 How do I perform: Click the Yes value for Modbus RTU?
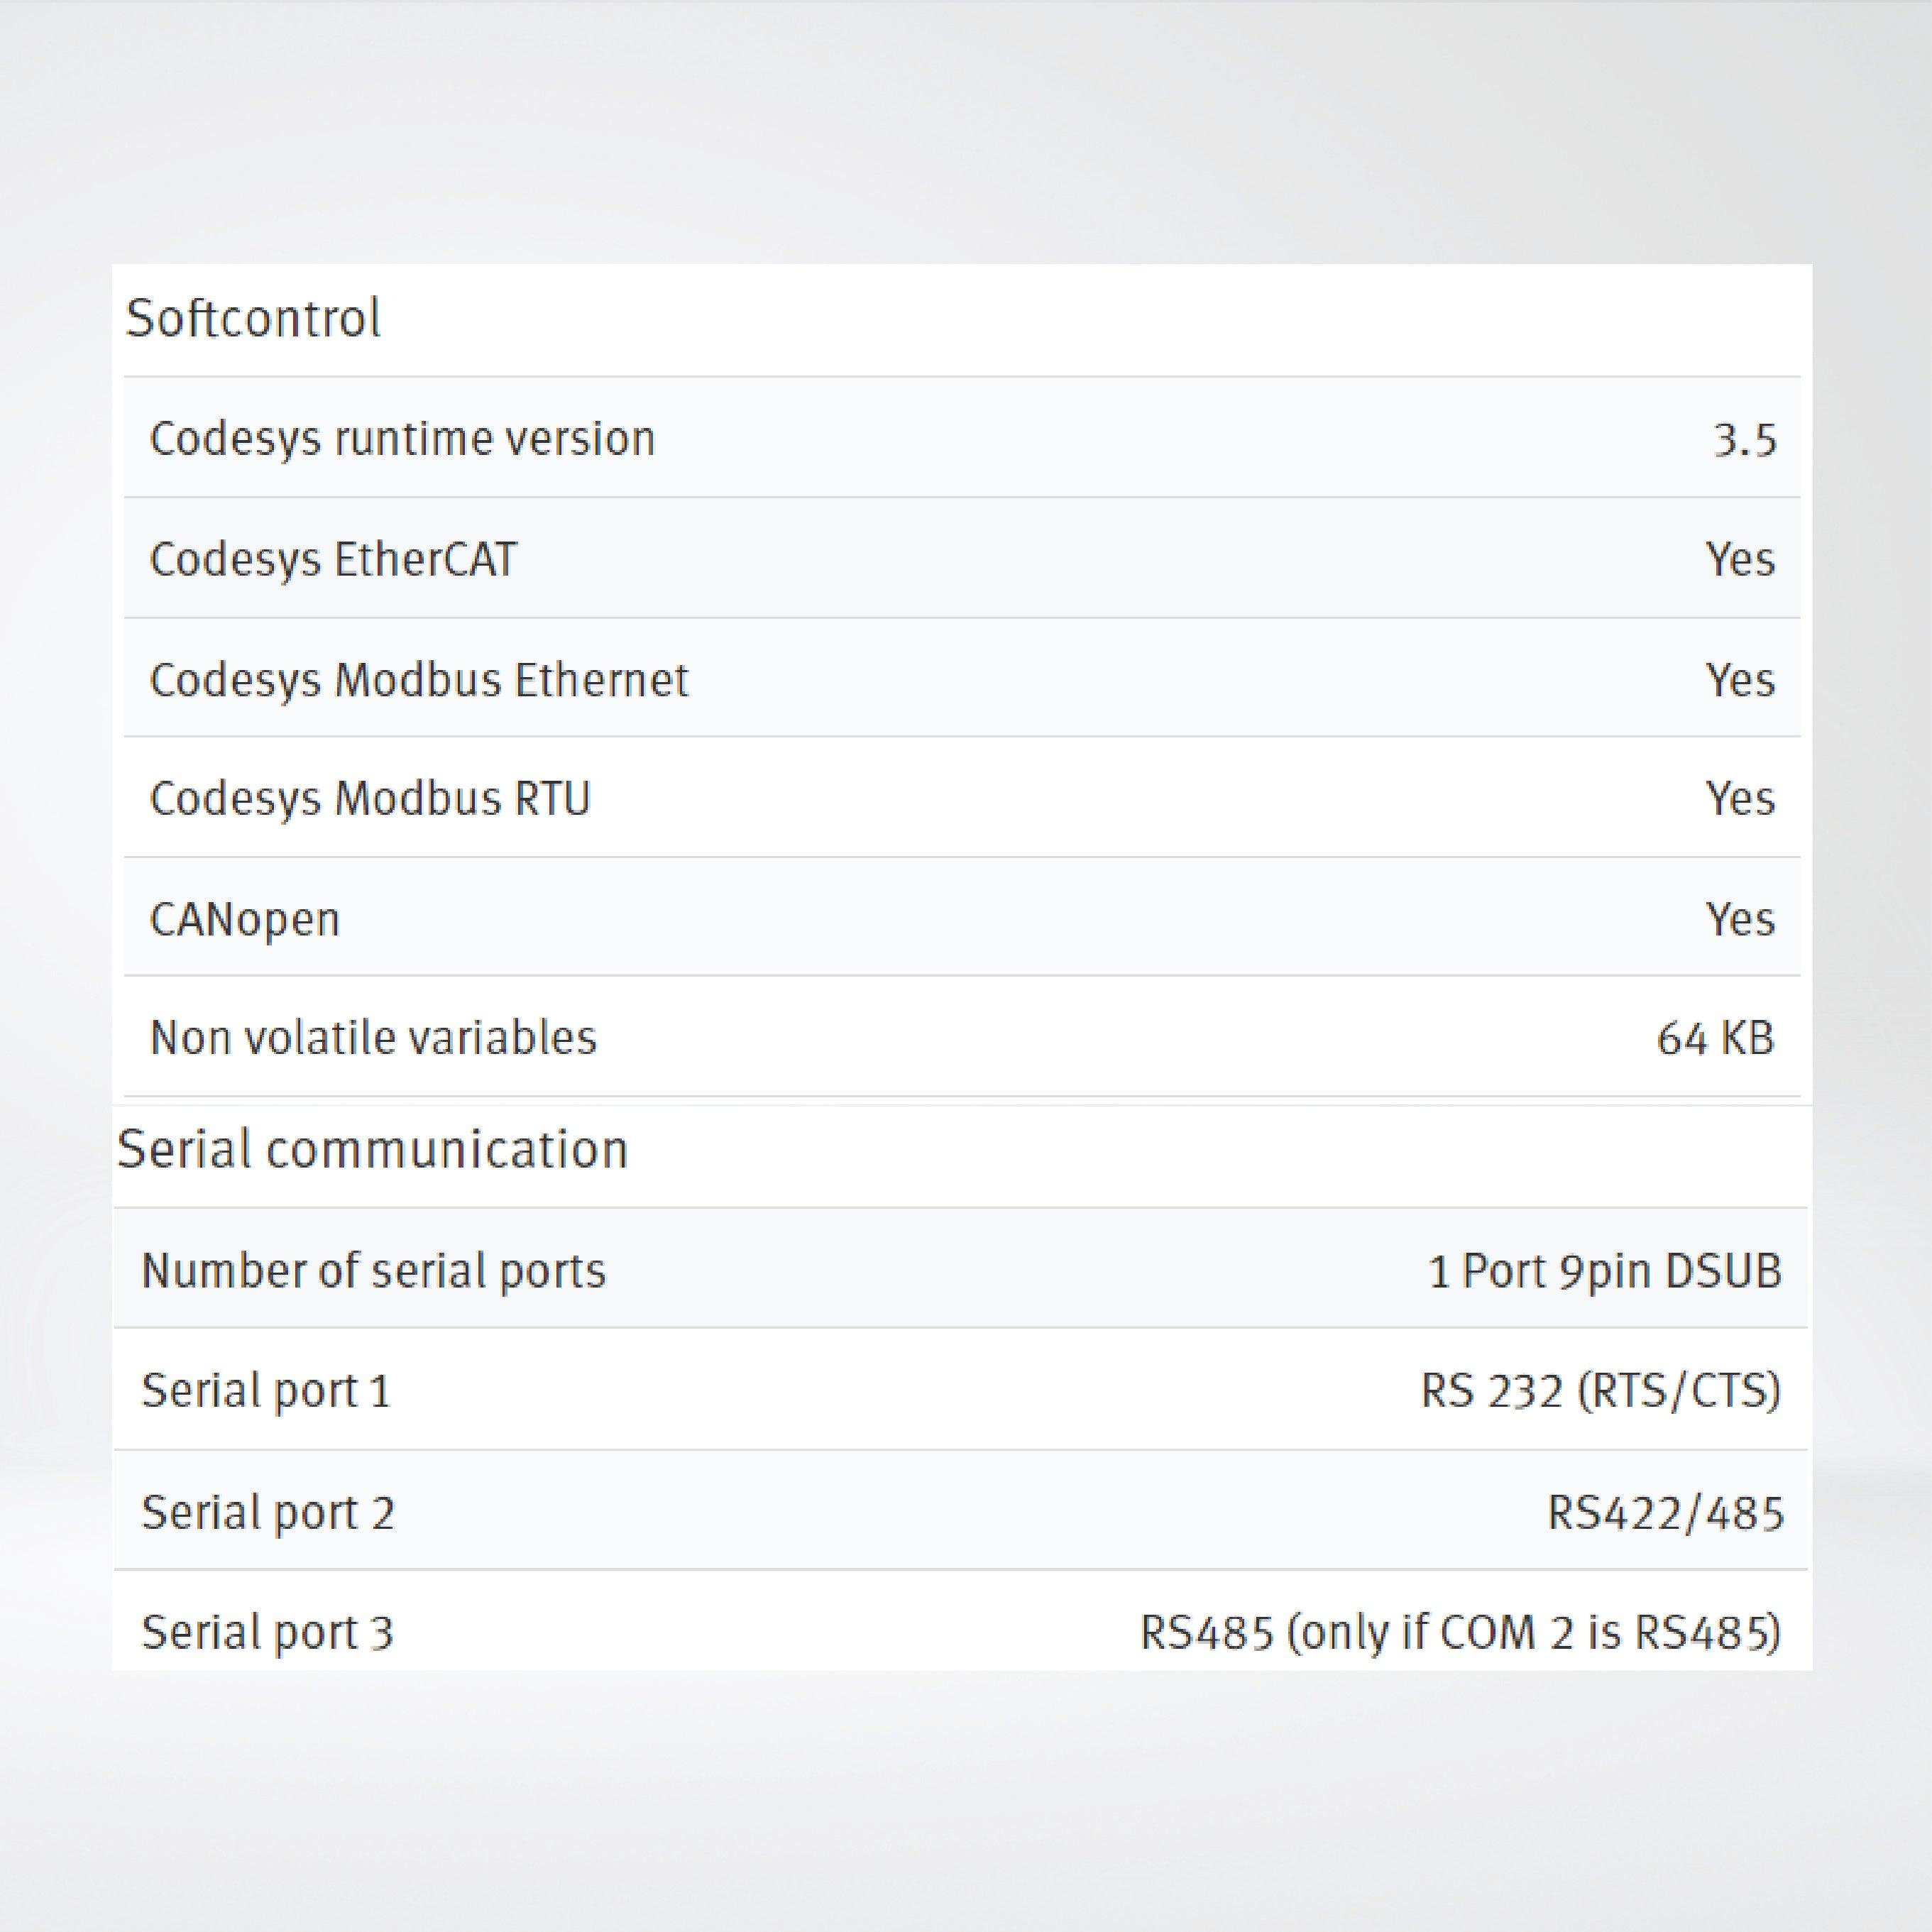(1740, 799)
